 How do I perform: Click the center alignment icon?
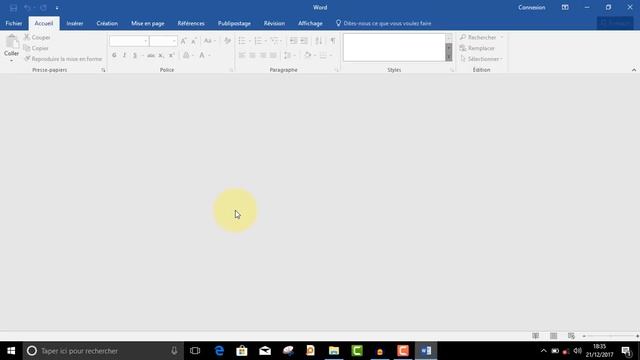click(253, 55)
